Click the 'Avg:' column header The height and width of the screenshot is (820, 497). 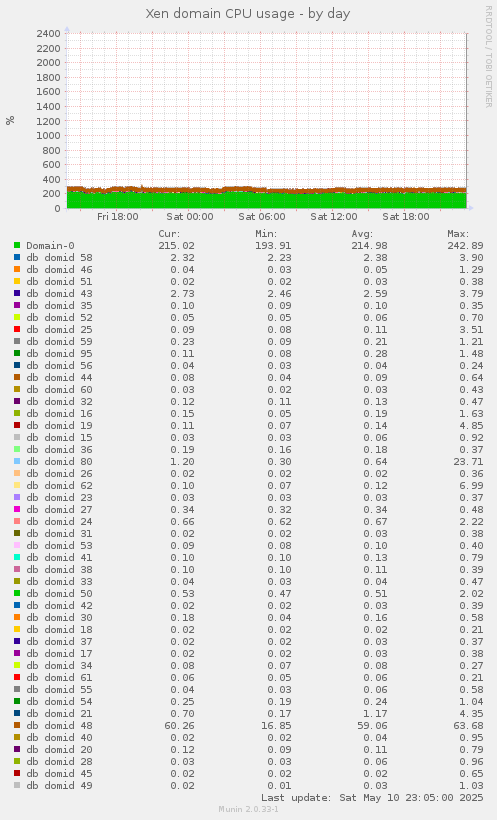coord(362,234)
